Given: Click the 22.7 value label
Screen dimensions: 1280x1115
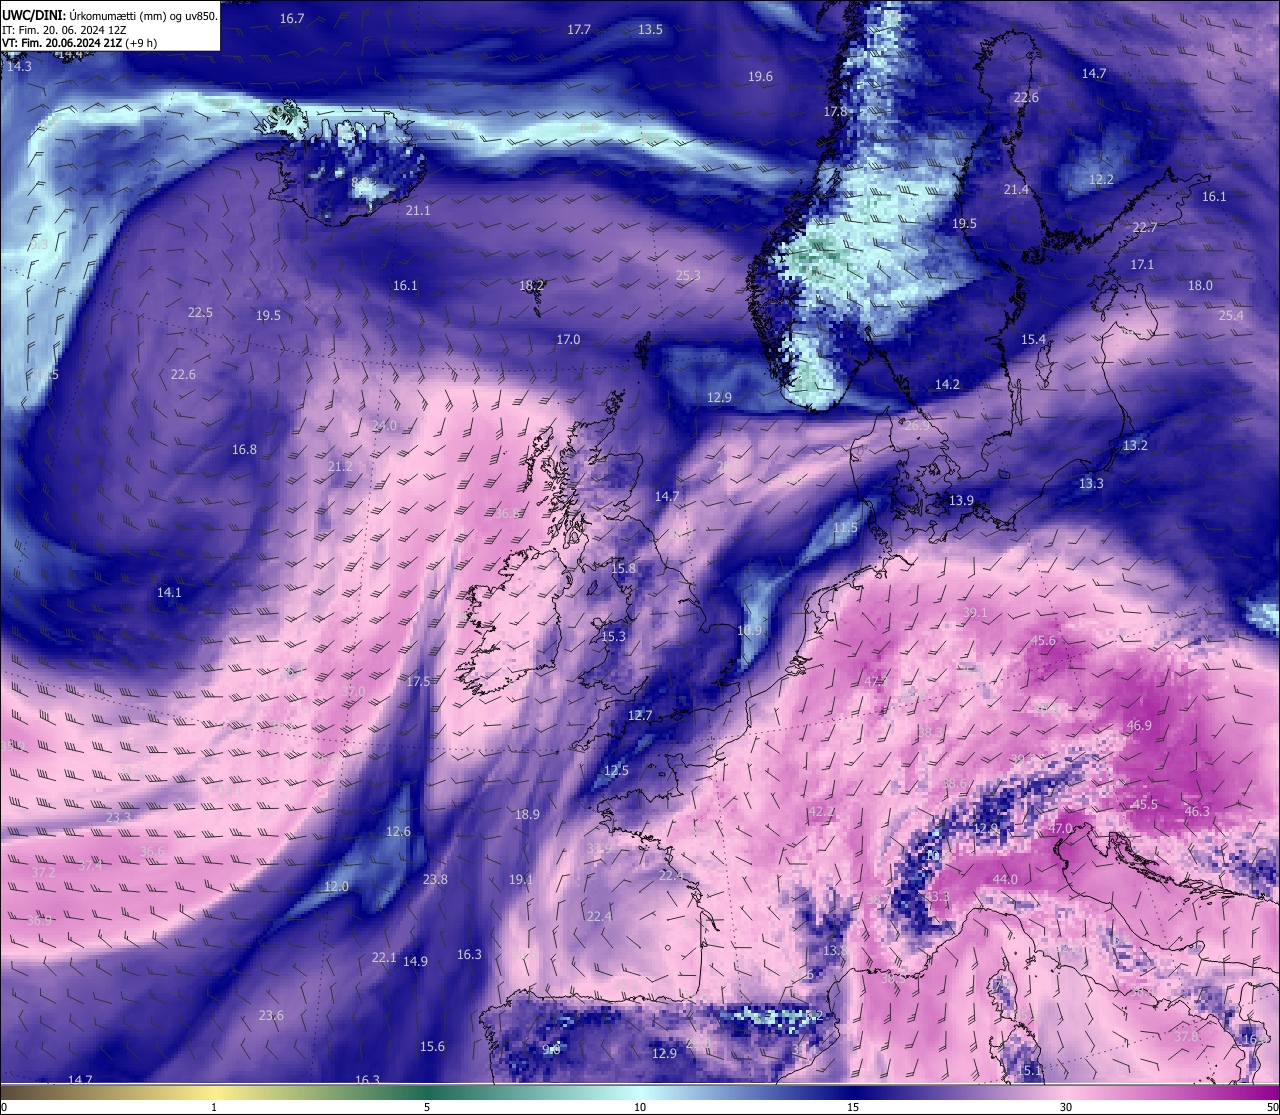Looking at the screenshot, I should (x=1145, y=228).
